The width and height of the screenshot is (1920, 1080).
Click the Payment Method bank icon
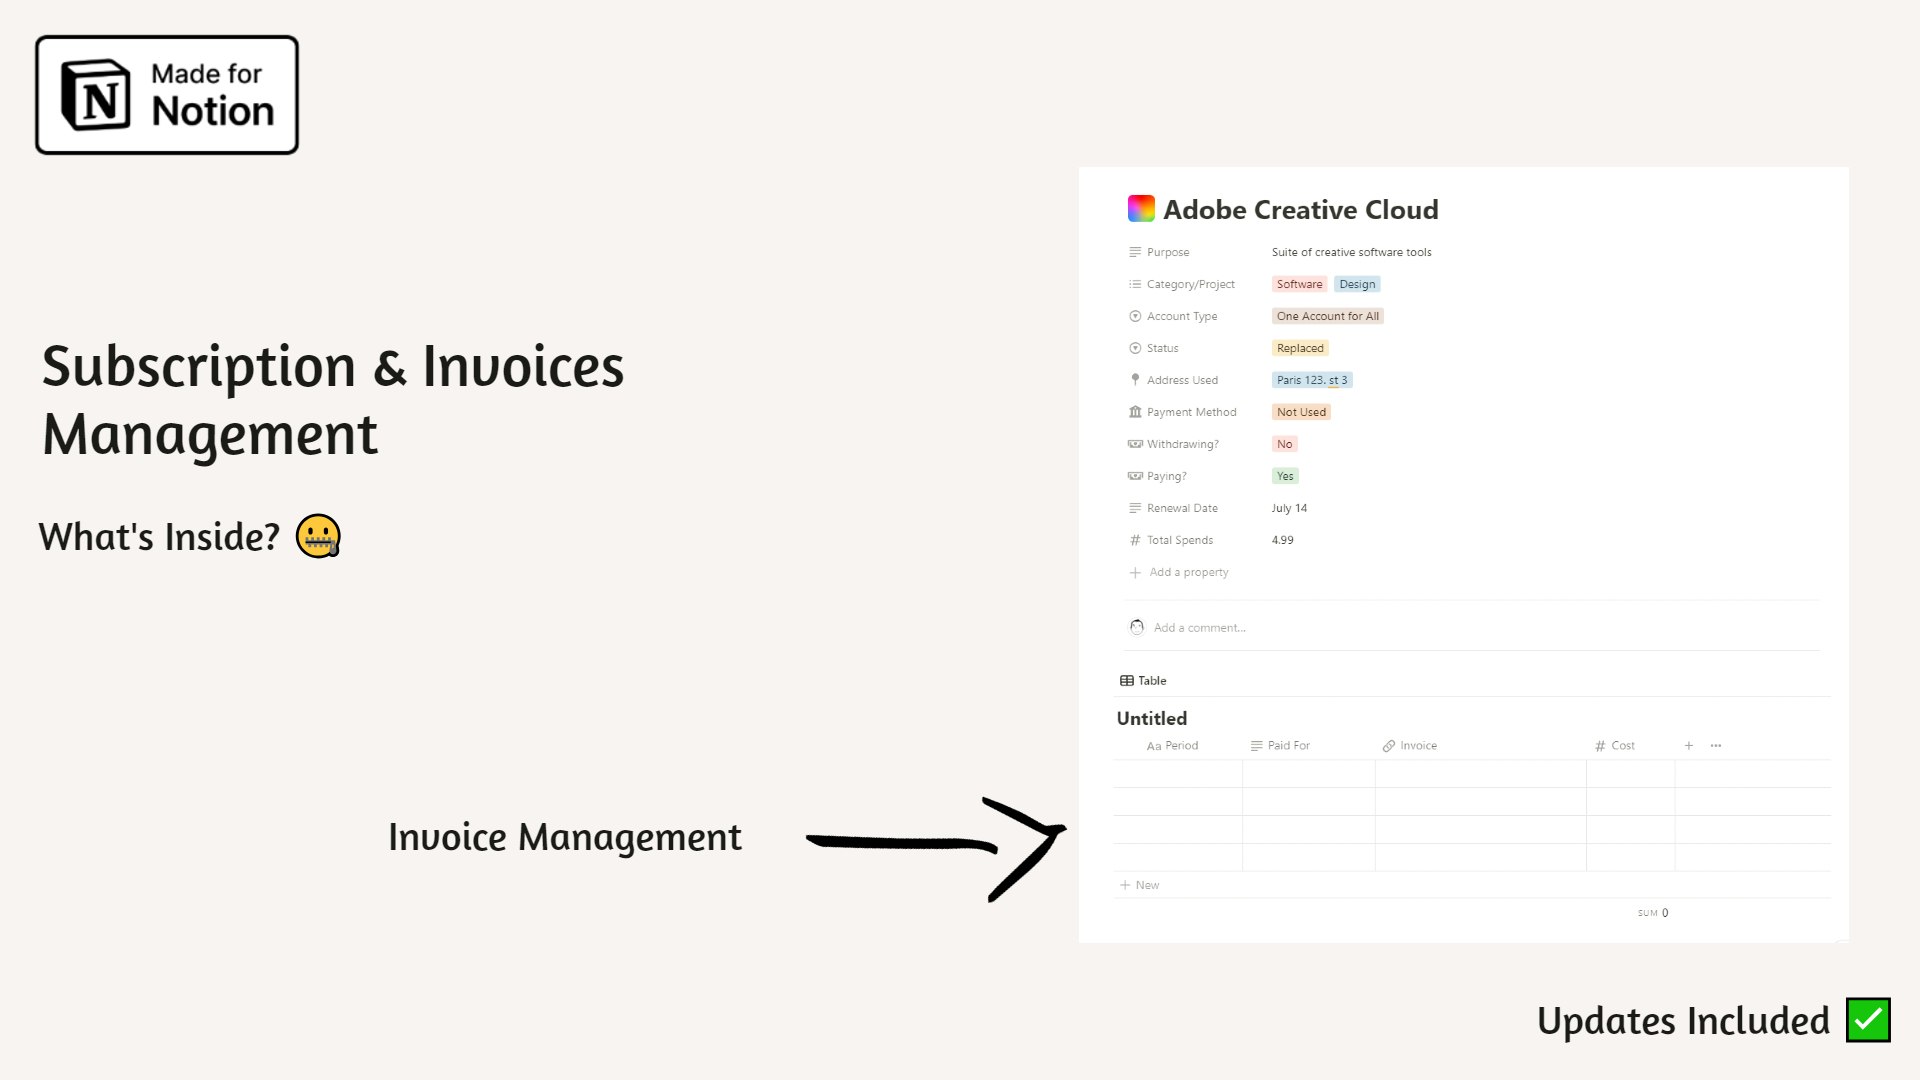coord(1135,412)
